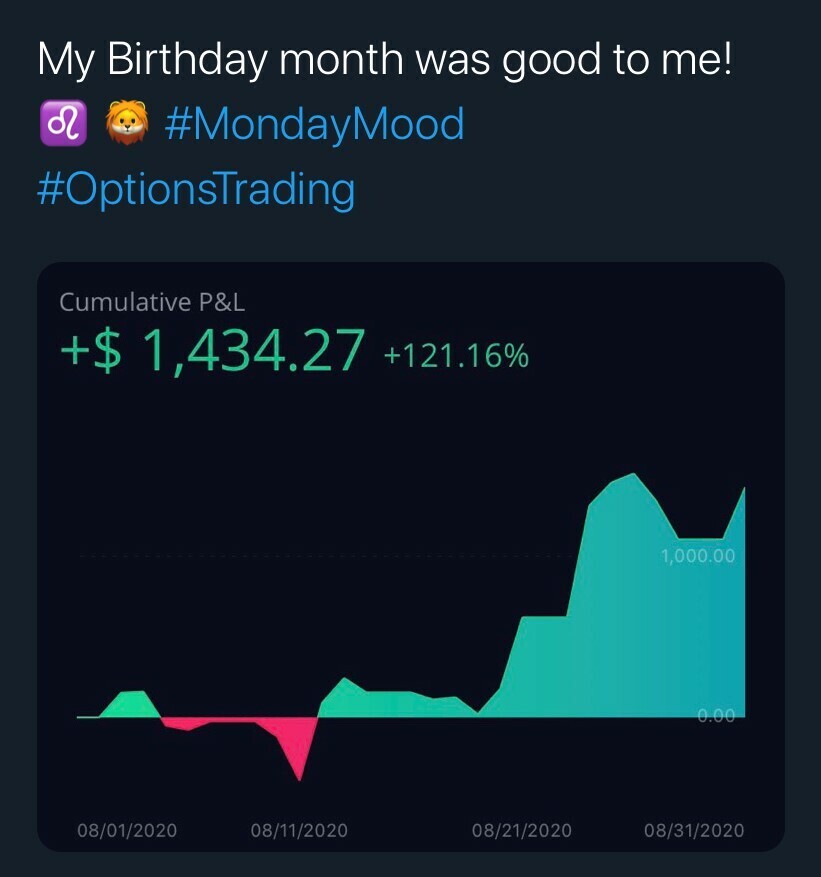The height and width of the screenshot is (877, 821).
Task: Click the small green bump near chart start
Action: click(x=130, y=704)
